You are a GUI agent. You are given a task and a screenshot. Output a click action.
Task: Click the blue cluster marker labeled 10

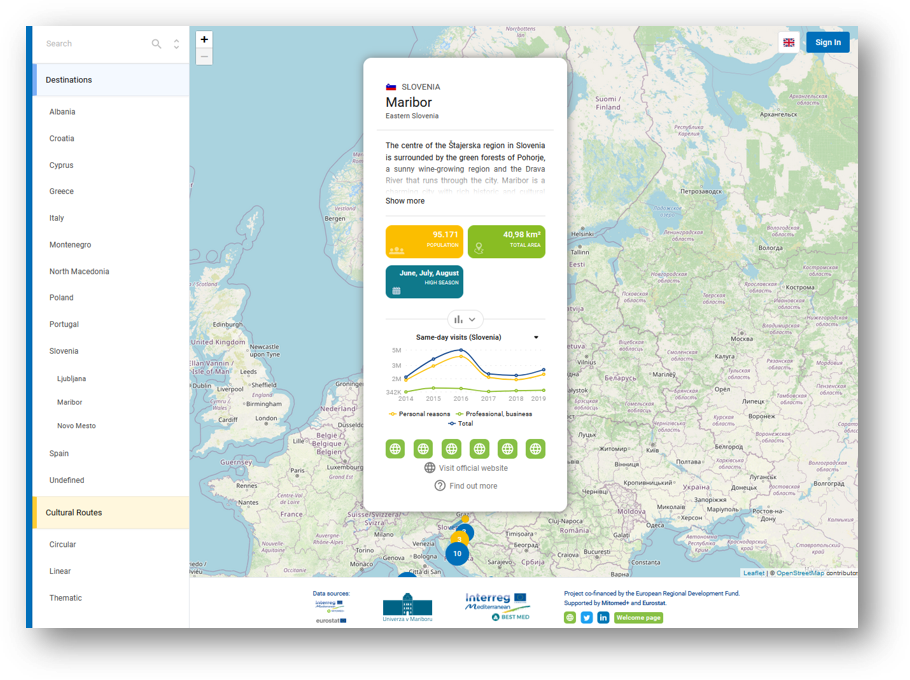point(457,554)
